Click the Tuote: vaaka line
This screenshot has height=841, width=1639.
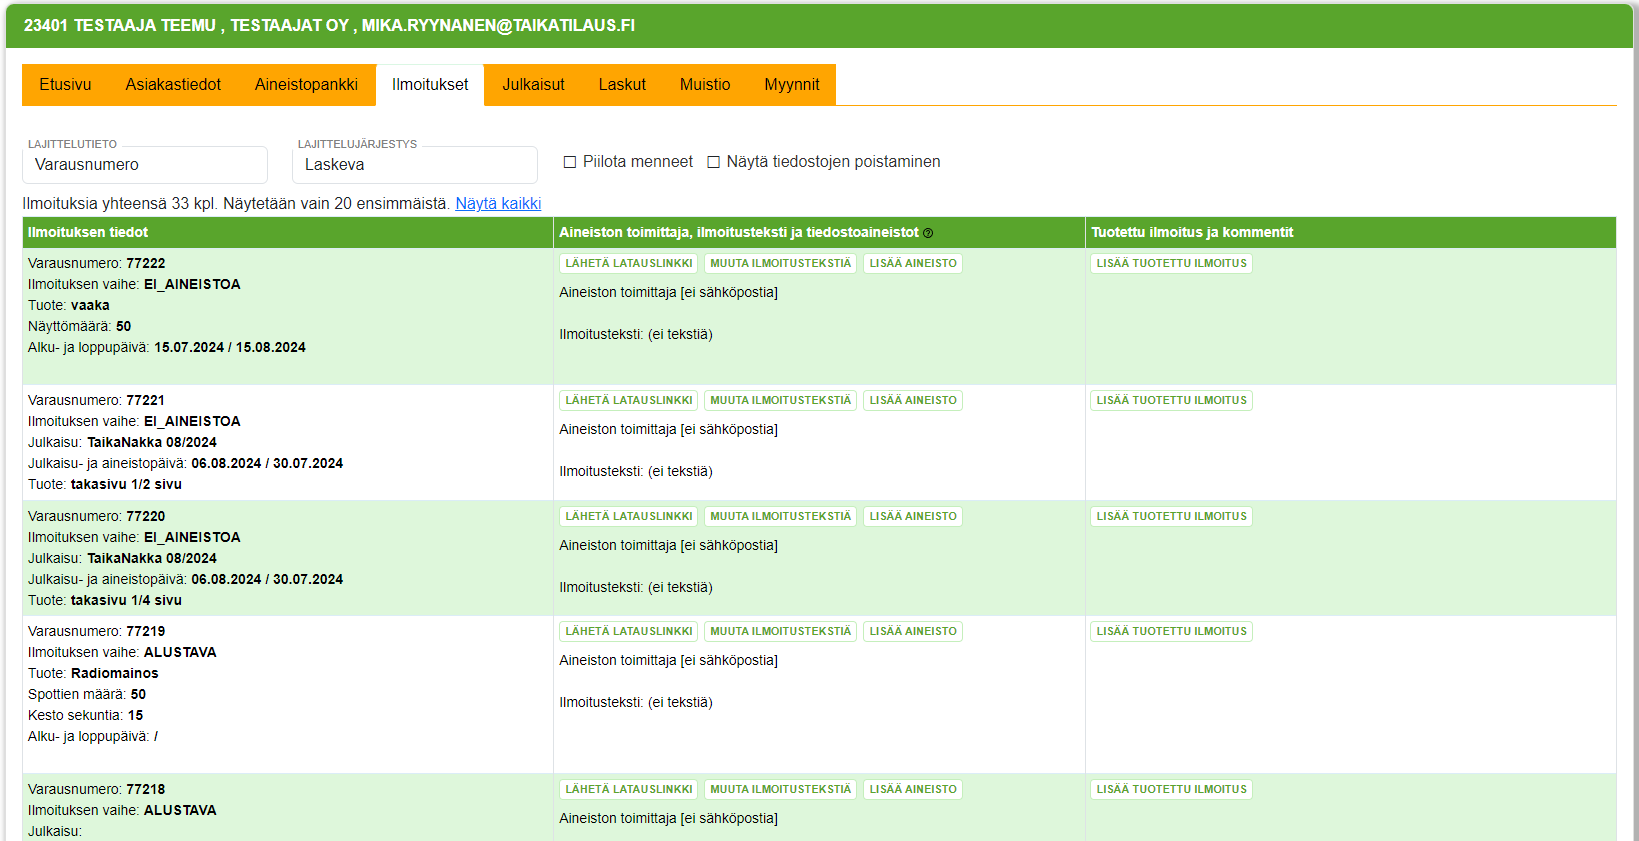pyautogui.click(x=69, y=305)
